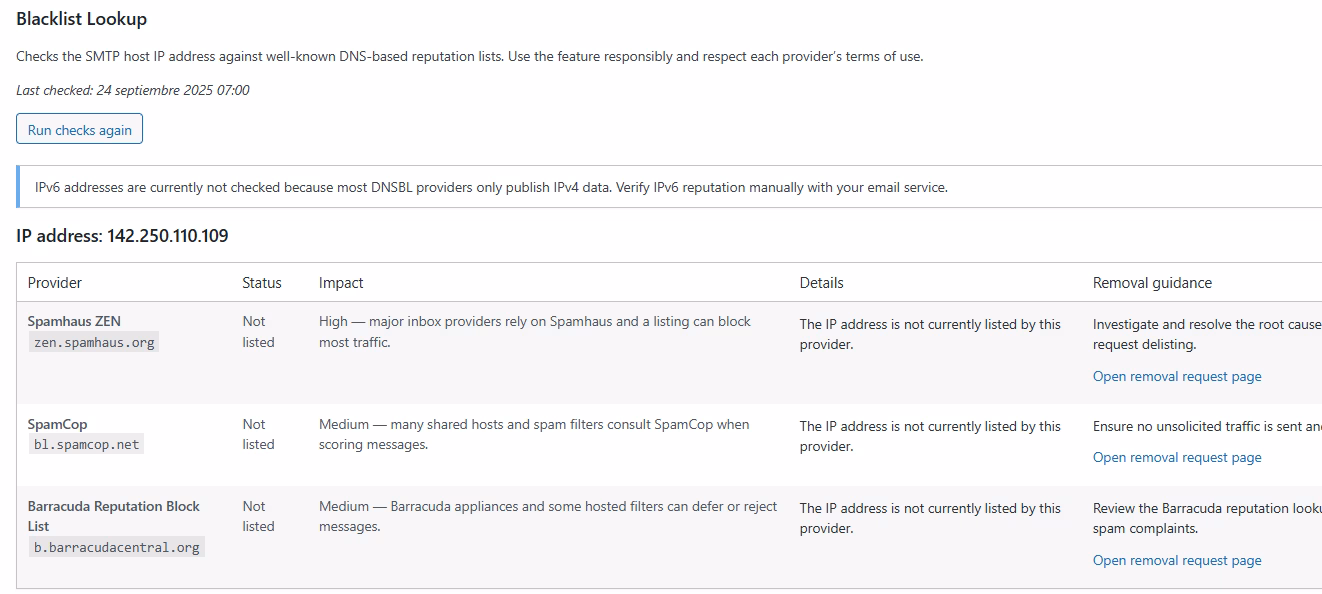Click the Last checked timestamp text

(x=133, y=90)
